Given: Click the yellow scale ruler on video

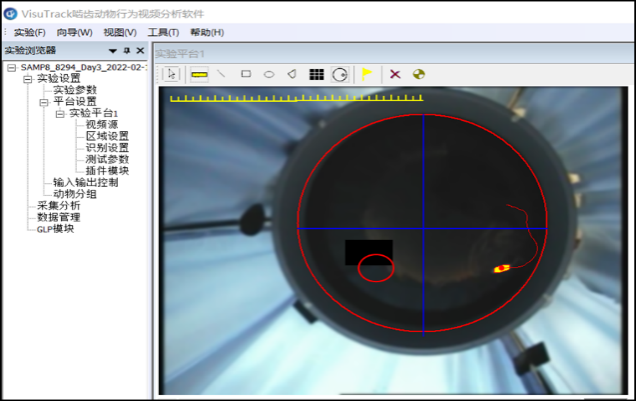Looking at the screenshot, I should pyautogui.click(x=297, y=98).
